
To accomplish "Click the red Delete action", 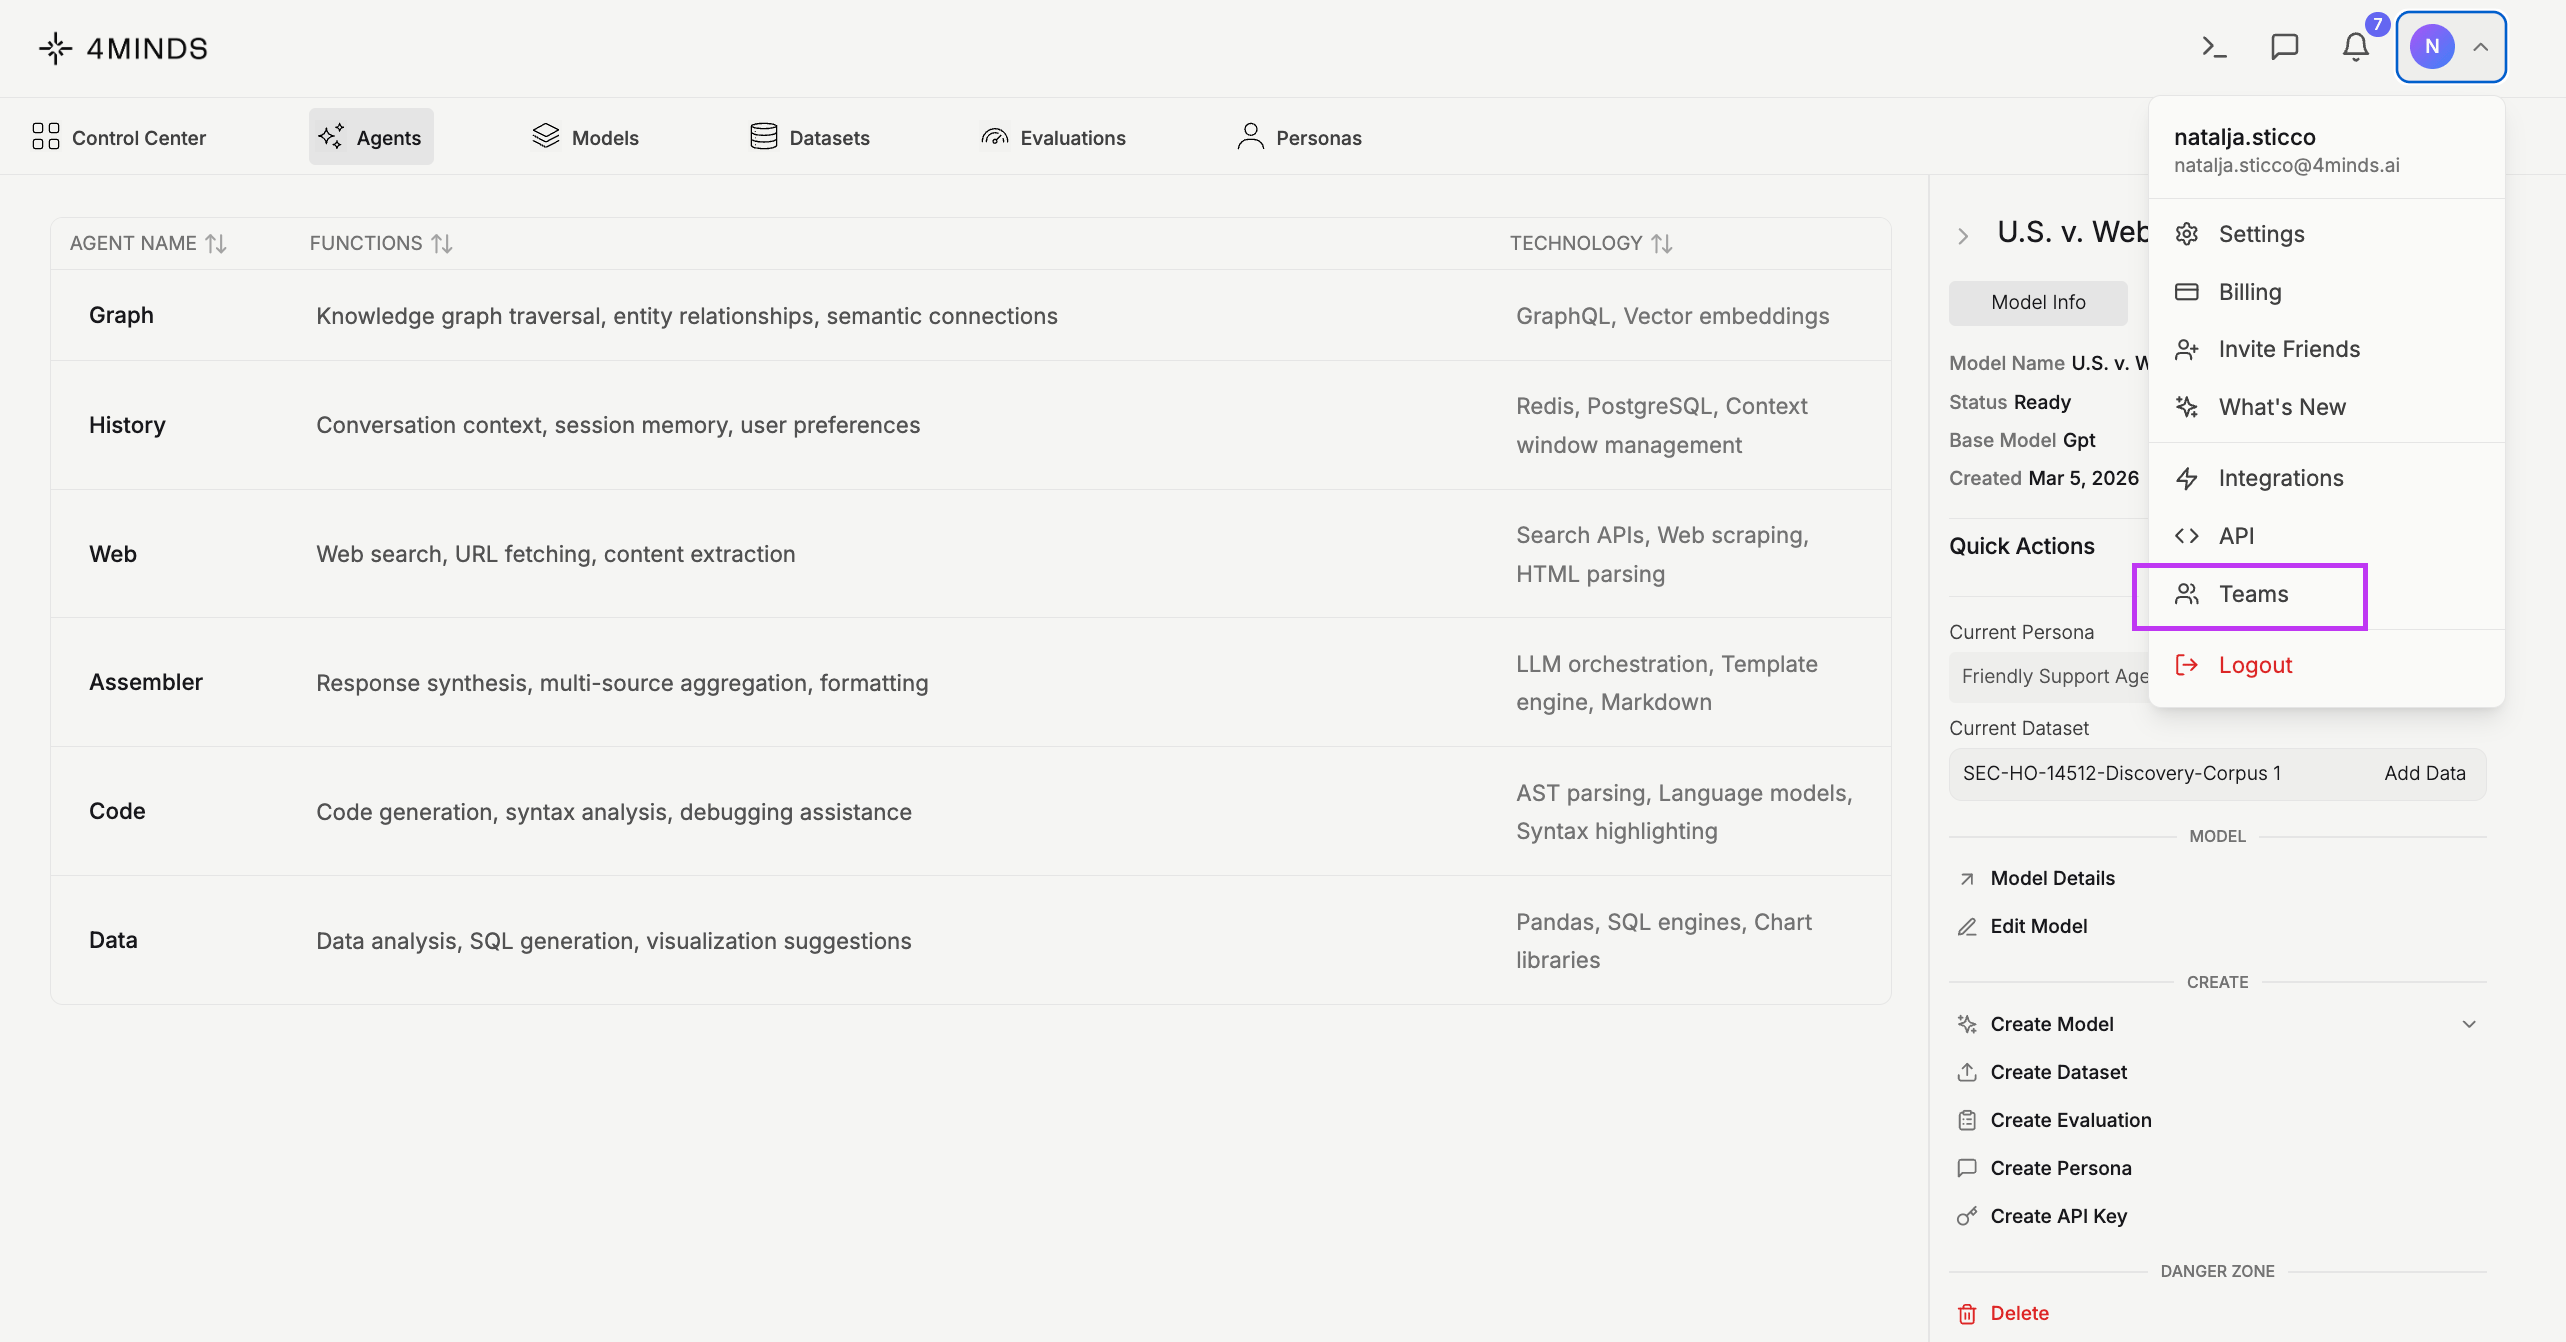I will click(2019, 1313).
